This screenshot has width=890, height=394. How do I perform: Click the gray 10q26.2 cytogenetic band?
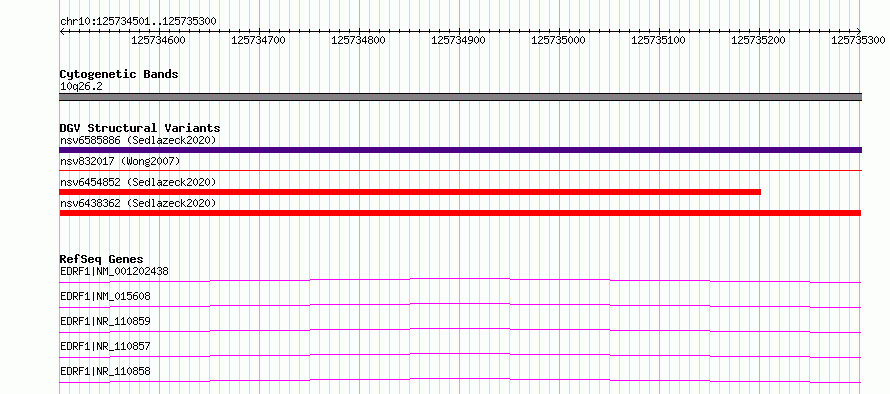(x=460, y=97)
